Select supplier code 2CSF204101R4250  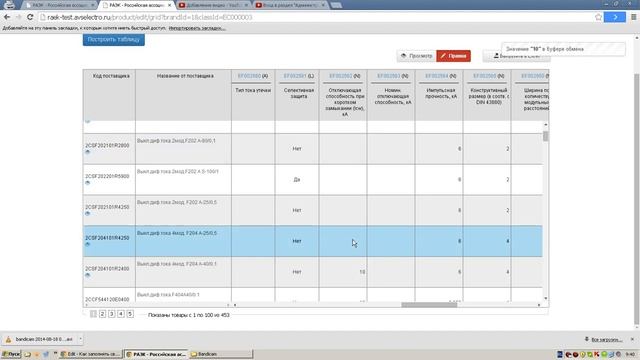(x=107, y=238)
